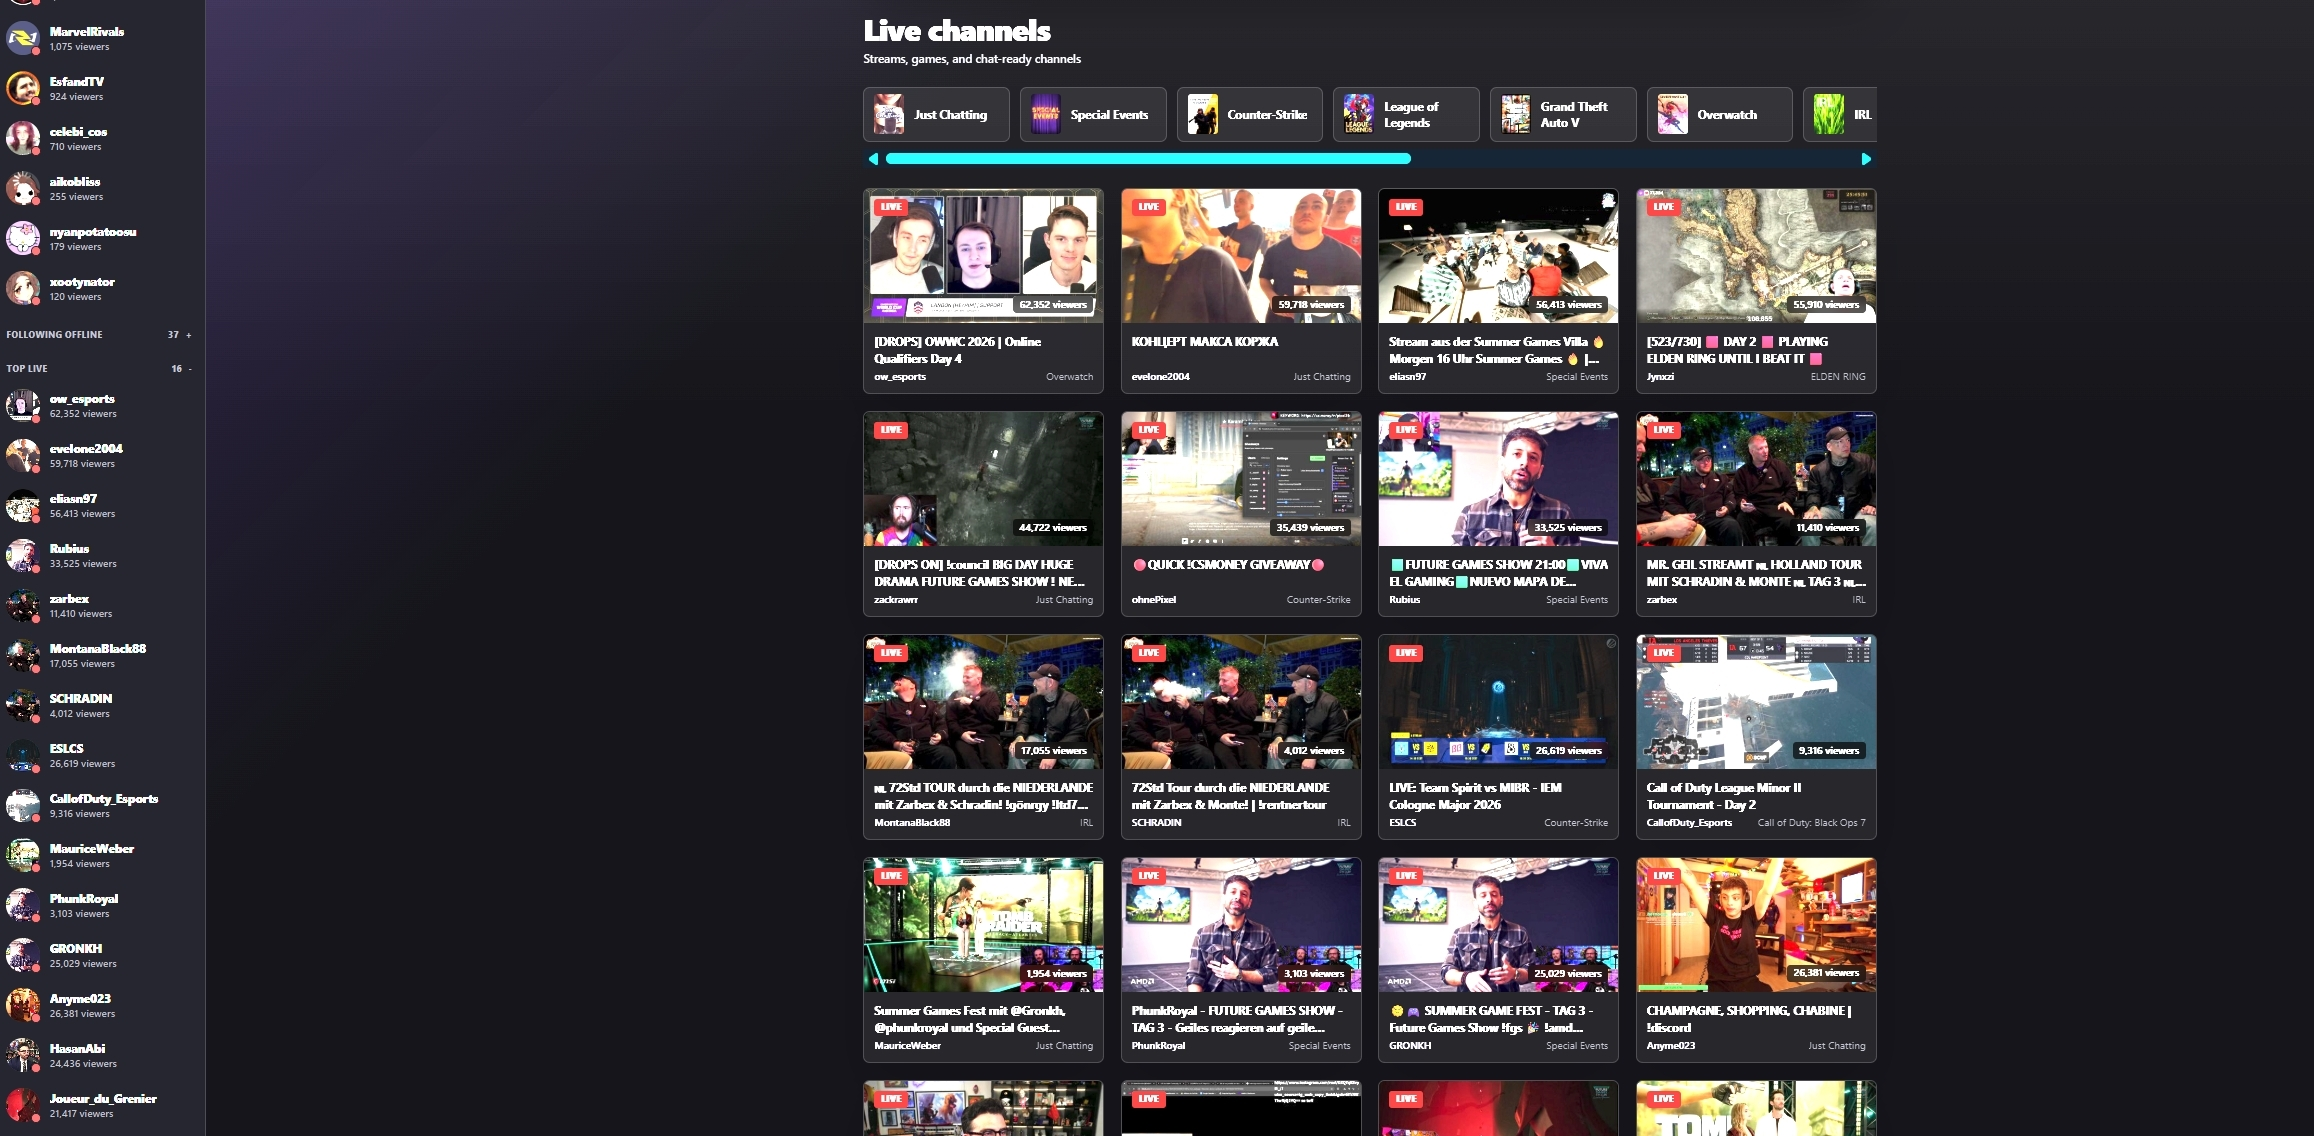Select the Grand Theft Auto V category chip
The height and width of the screenshot is (1136, 2314).
1563,115
